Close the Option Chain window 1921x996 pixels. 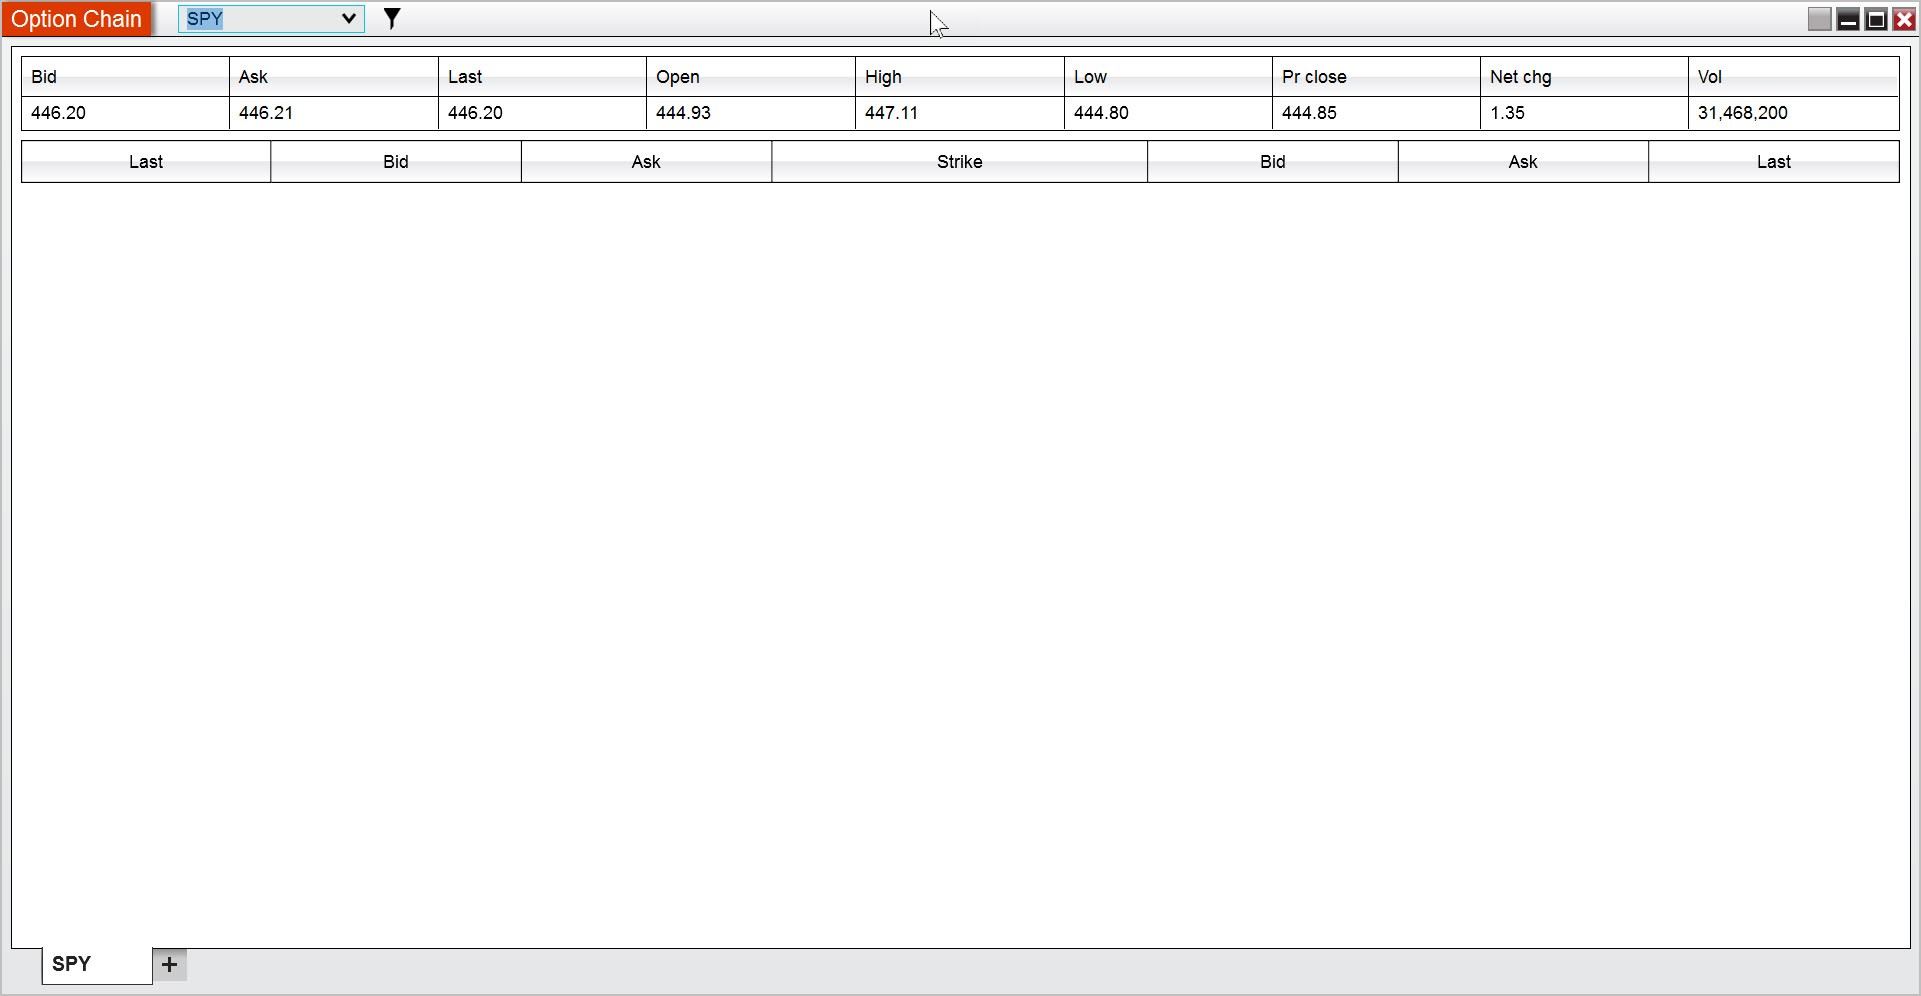pyautogui.click(x=1904, y=19)
